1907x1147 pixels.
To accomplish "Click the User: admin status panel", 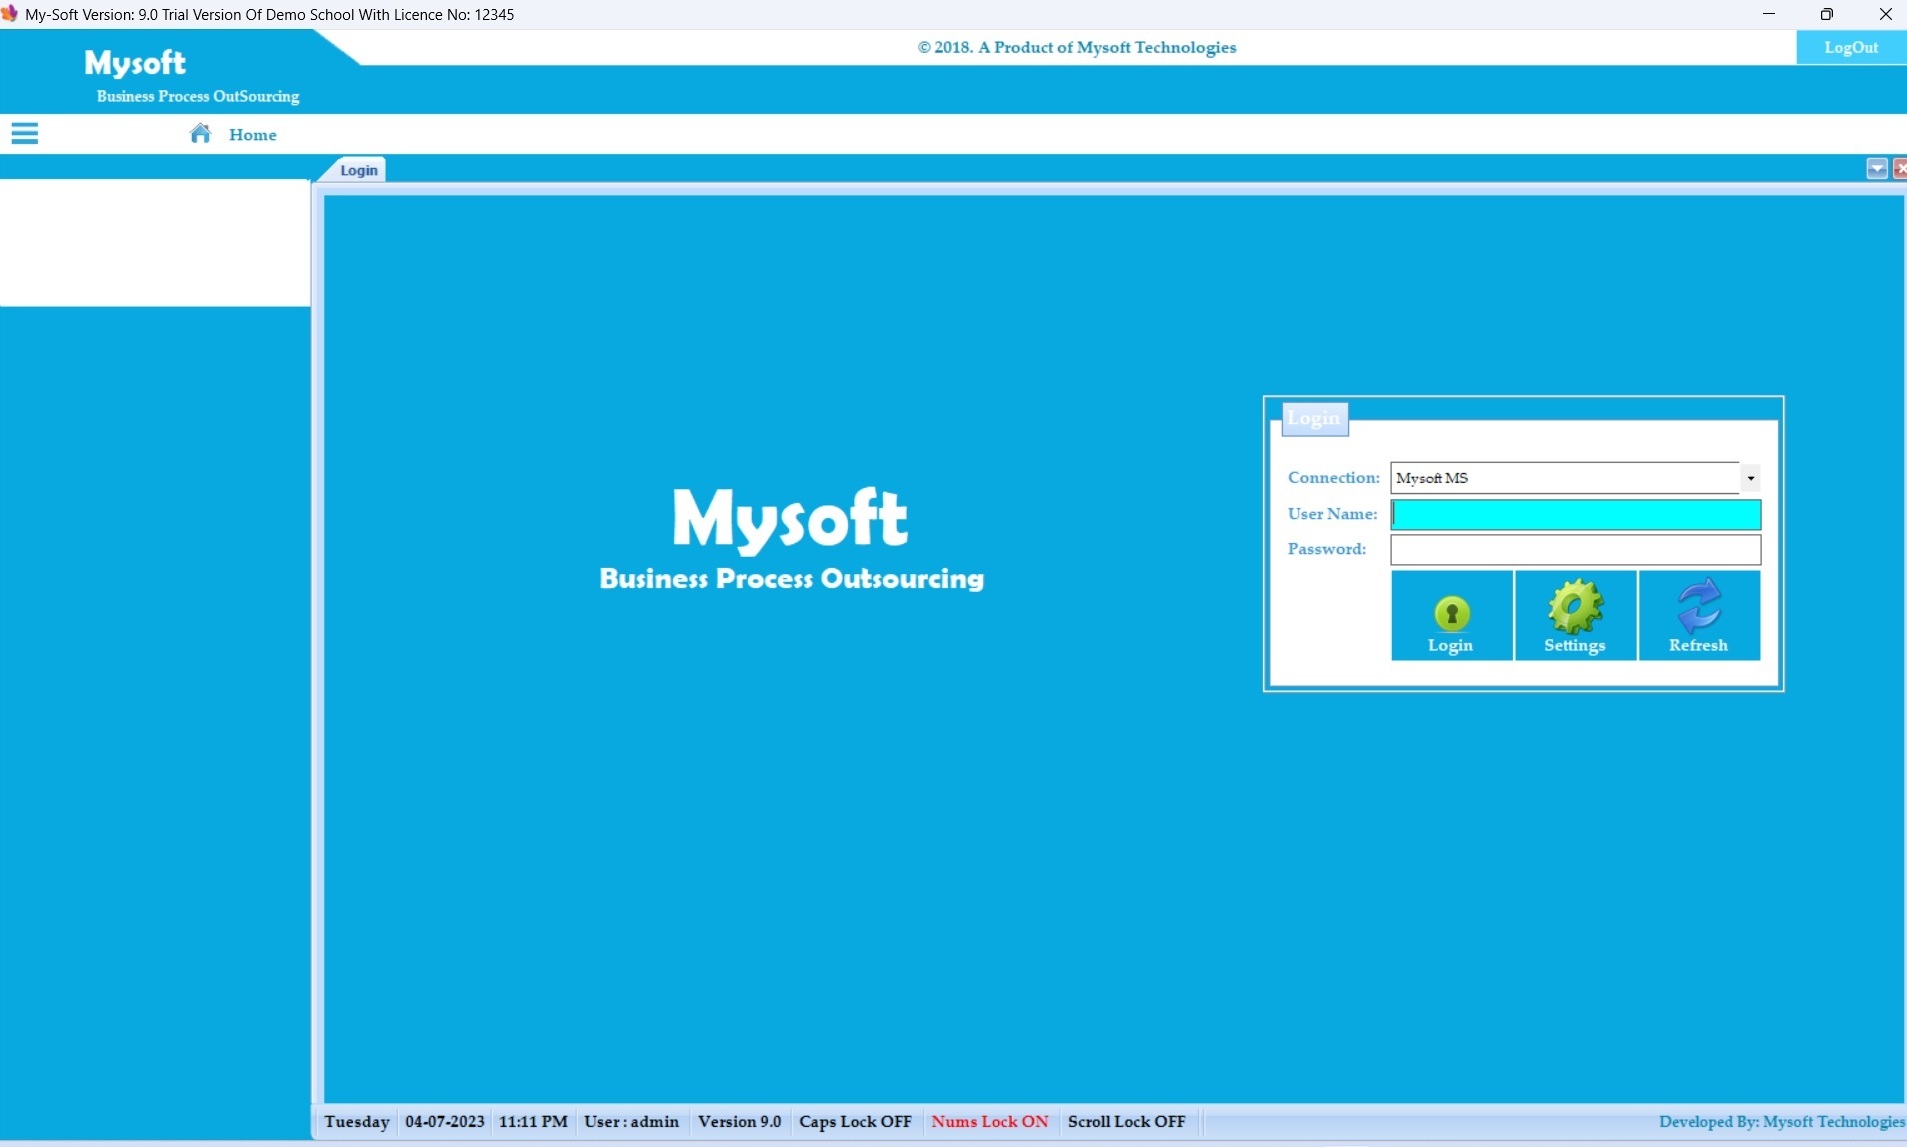I will pos(631,1122).
